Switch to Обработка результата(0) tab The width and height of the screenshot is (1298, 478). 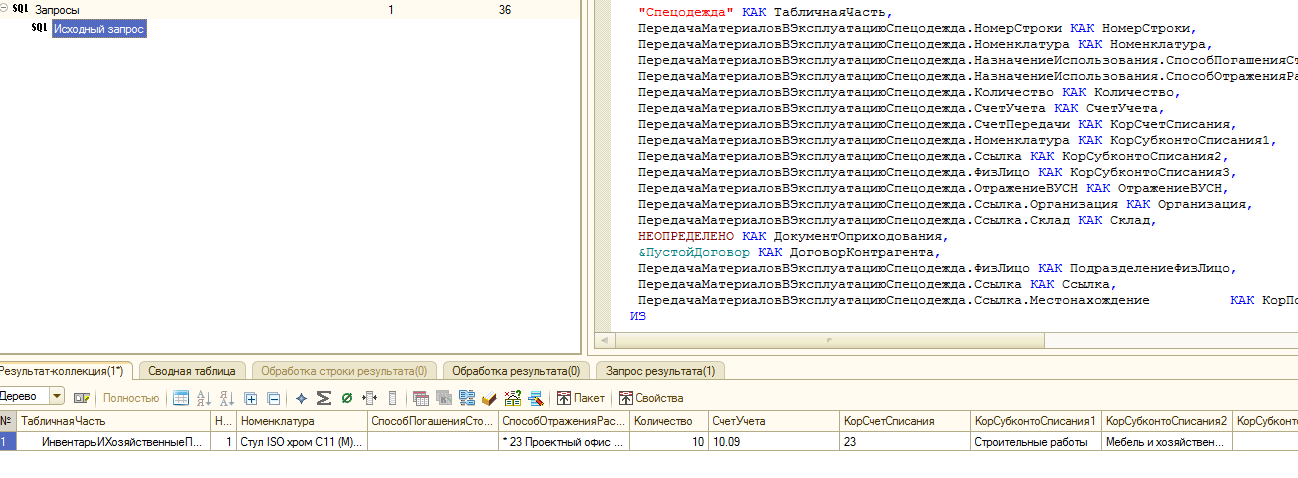pyautogui.click(x=515, y=371)
